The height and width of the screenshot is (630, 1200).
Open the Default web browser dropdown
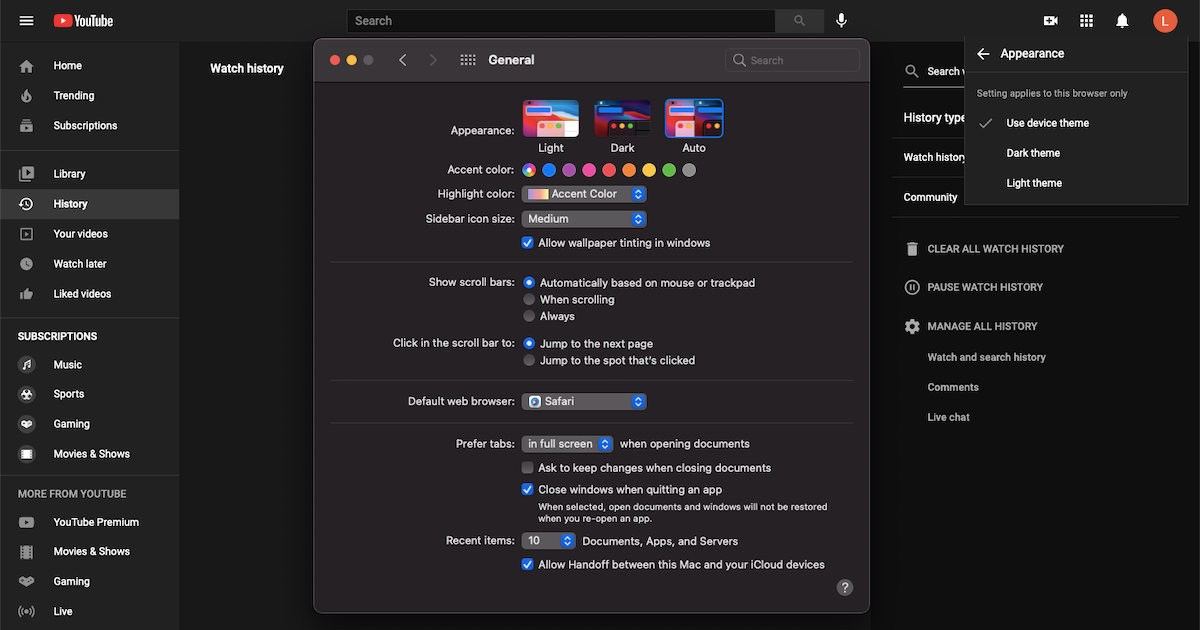(x=584, y=401)
